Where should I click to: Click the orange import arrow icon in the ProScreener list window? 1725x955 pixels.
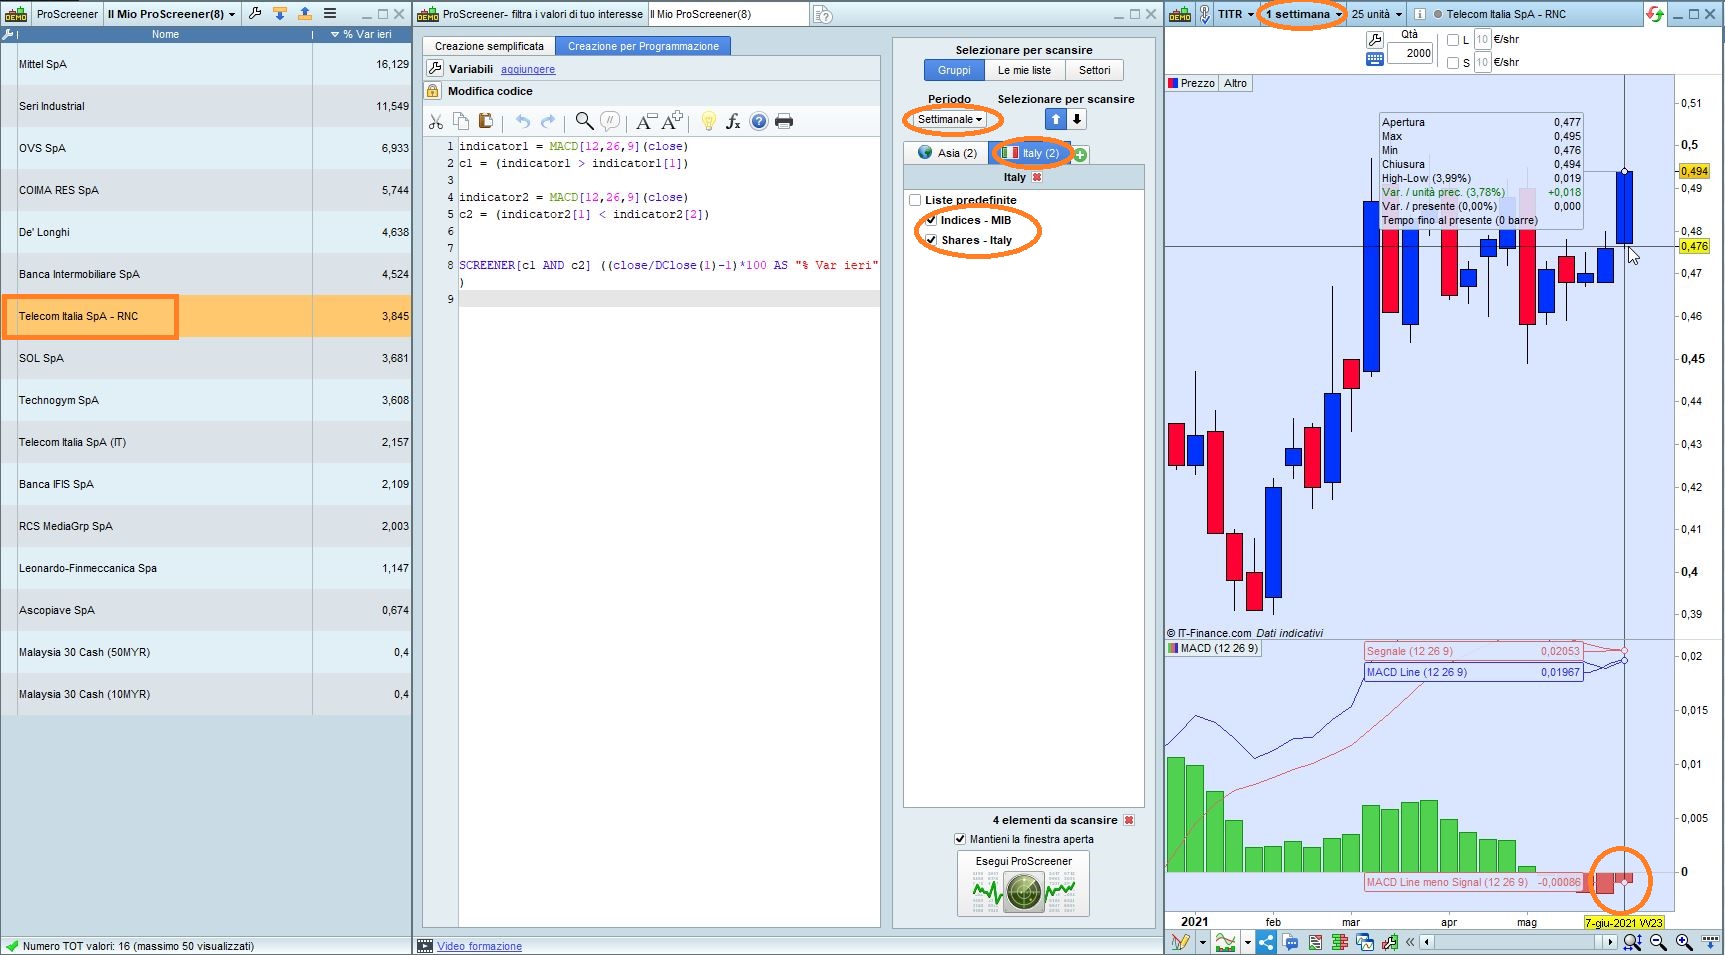point(280,14)
